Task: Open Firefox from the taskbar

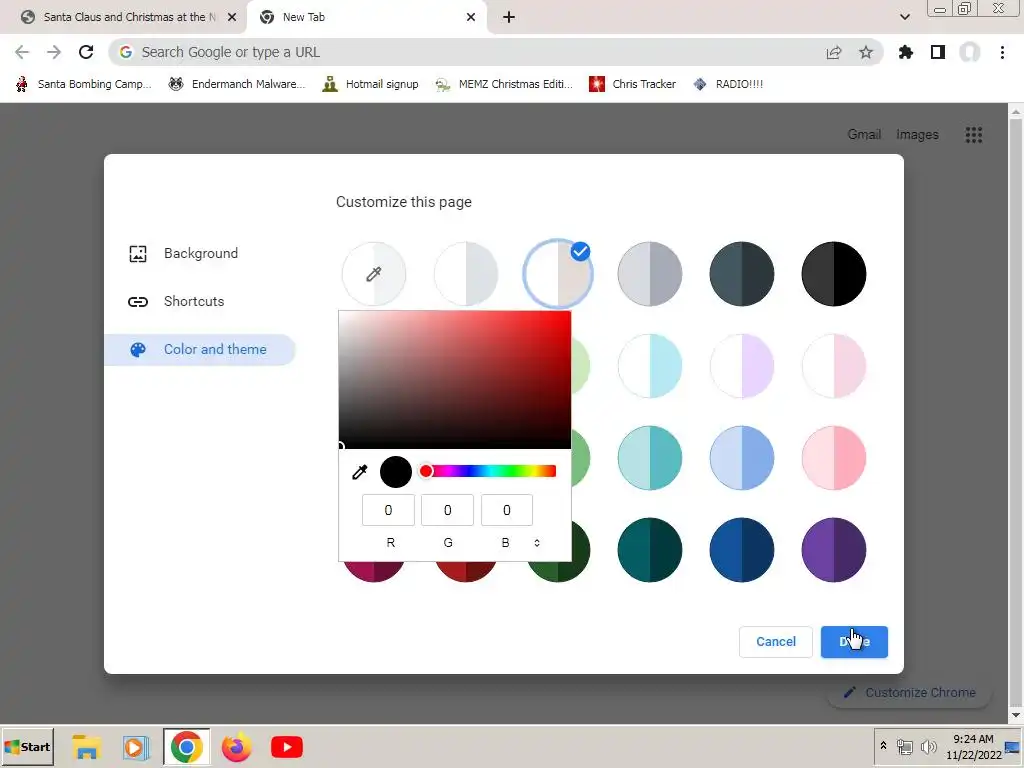Action: click(236, 747)
